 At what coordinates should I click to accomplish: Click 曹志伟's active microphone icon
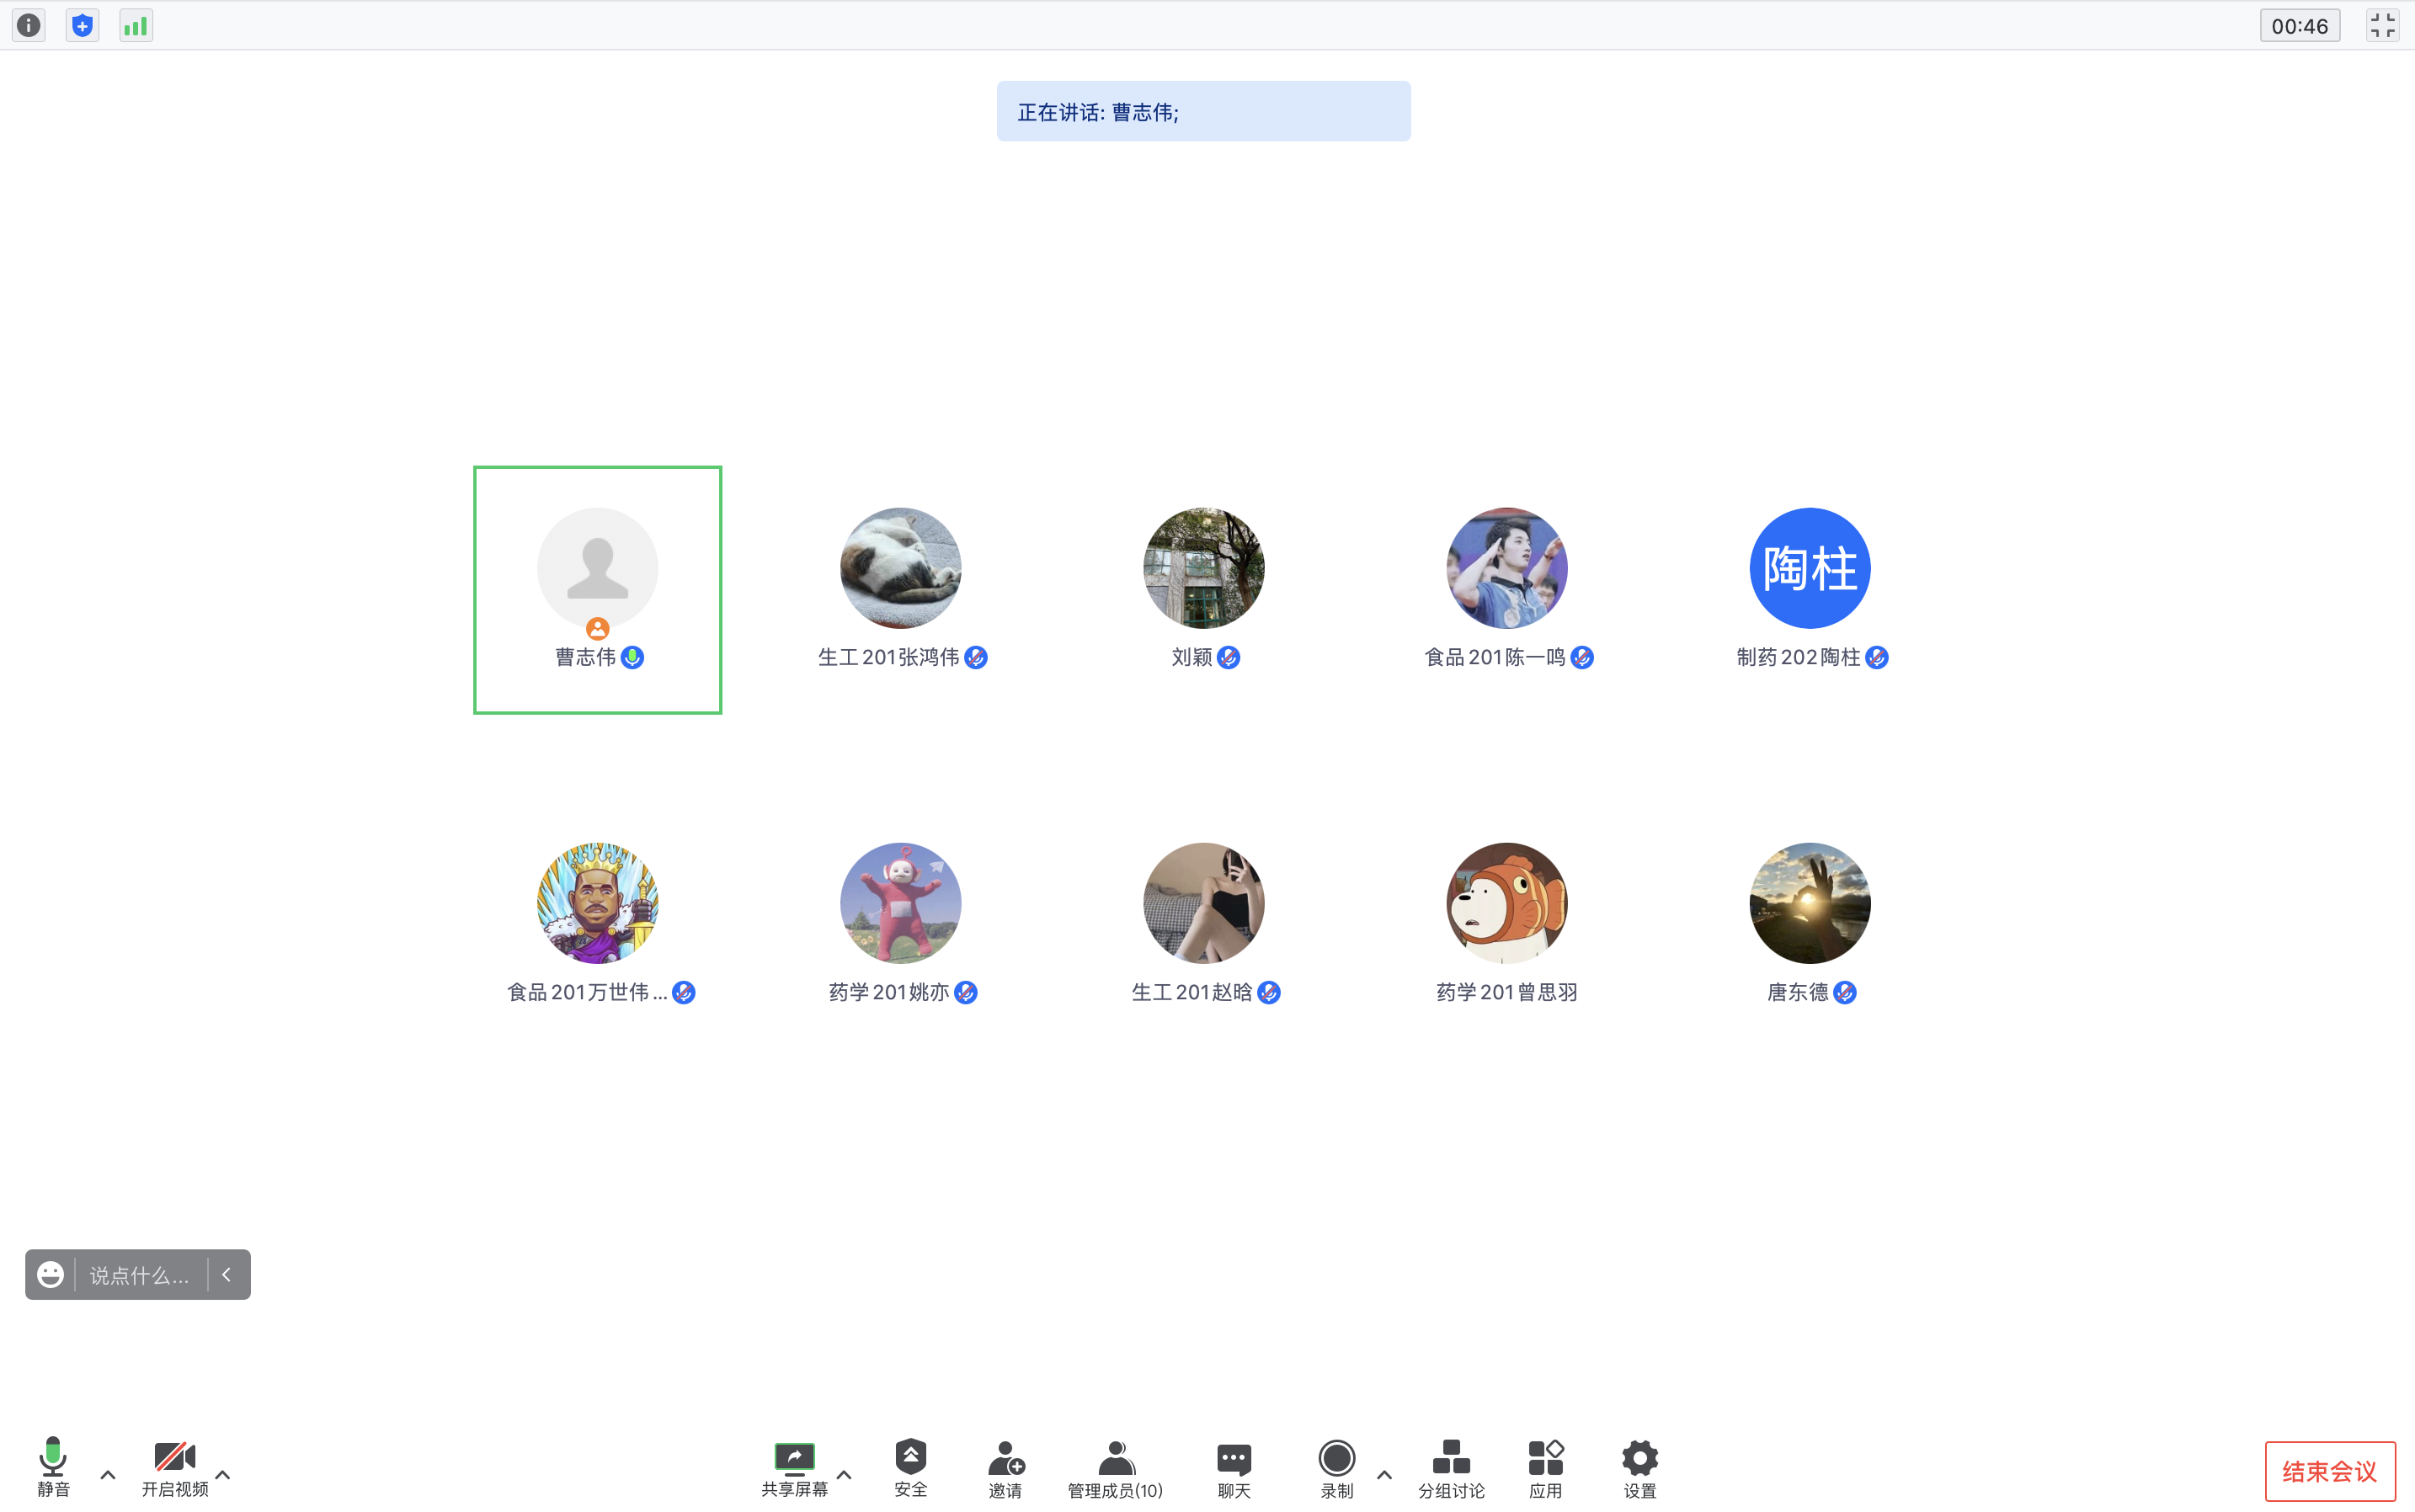pyautogui.click(x=632, y=657)
